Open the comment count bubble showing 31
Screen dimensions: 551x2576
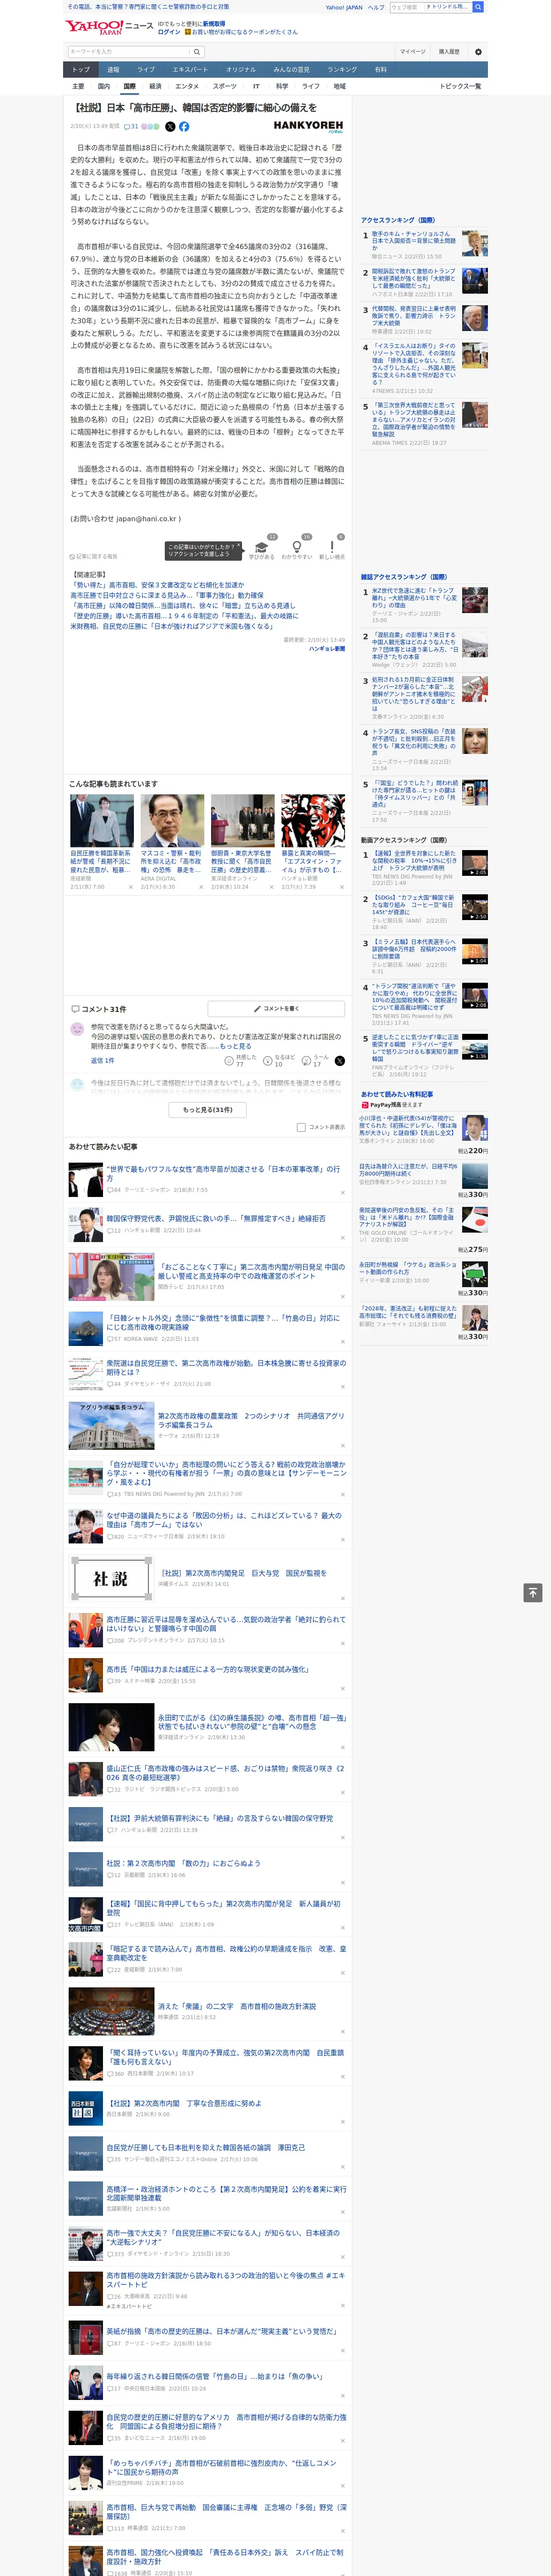tap(131, 127)
